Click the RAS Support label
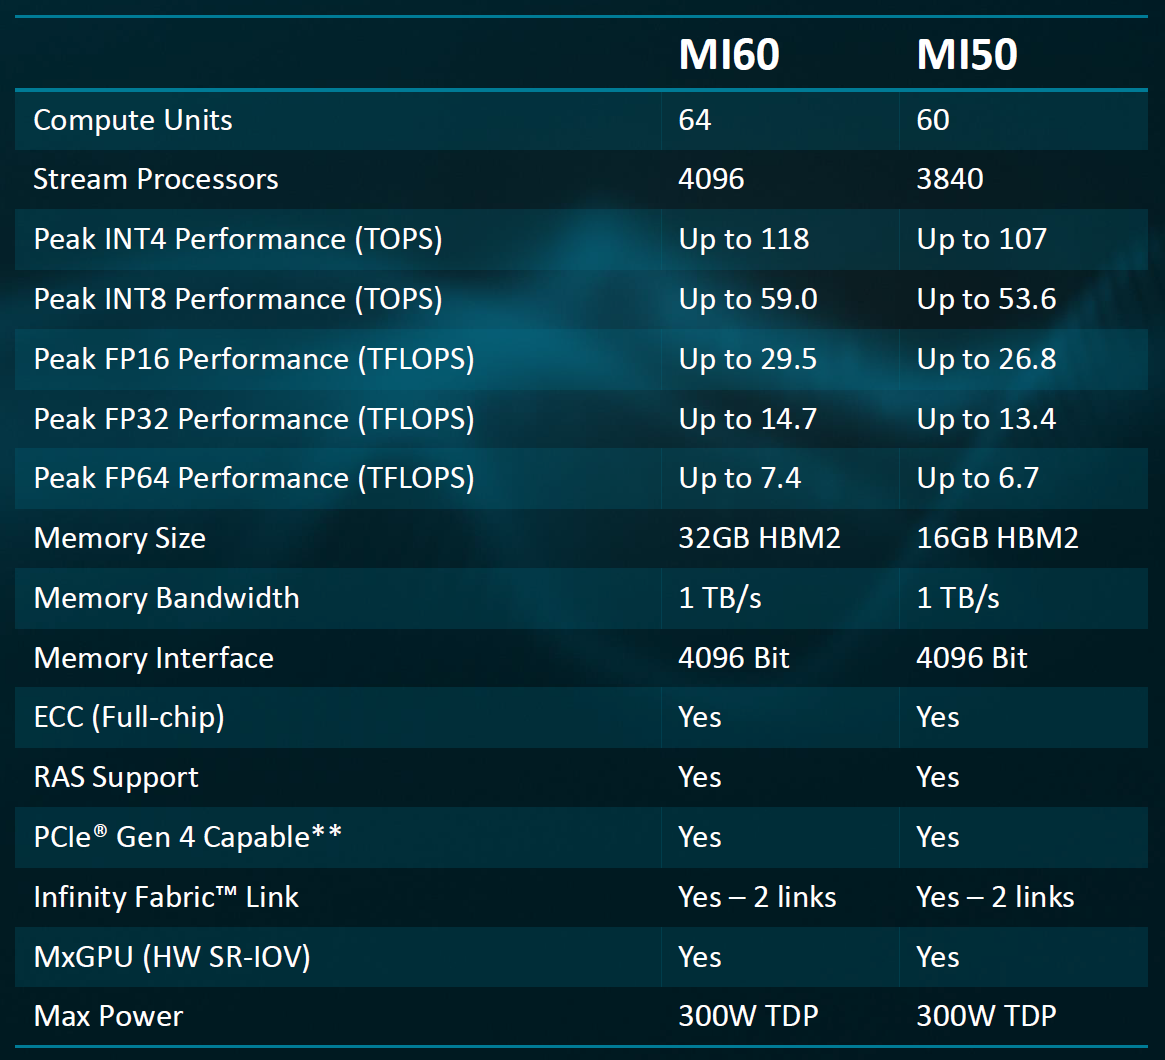This screenshot has width=1165, height=1060. coord(116,778)
